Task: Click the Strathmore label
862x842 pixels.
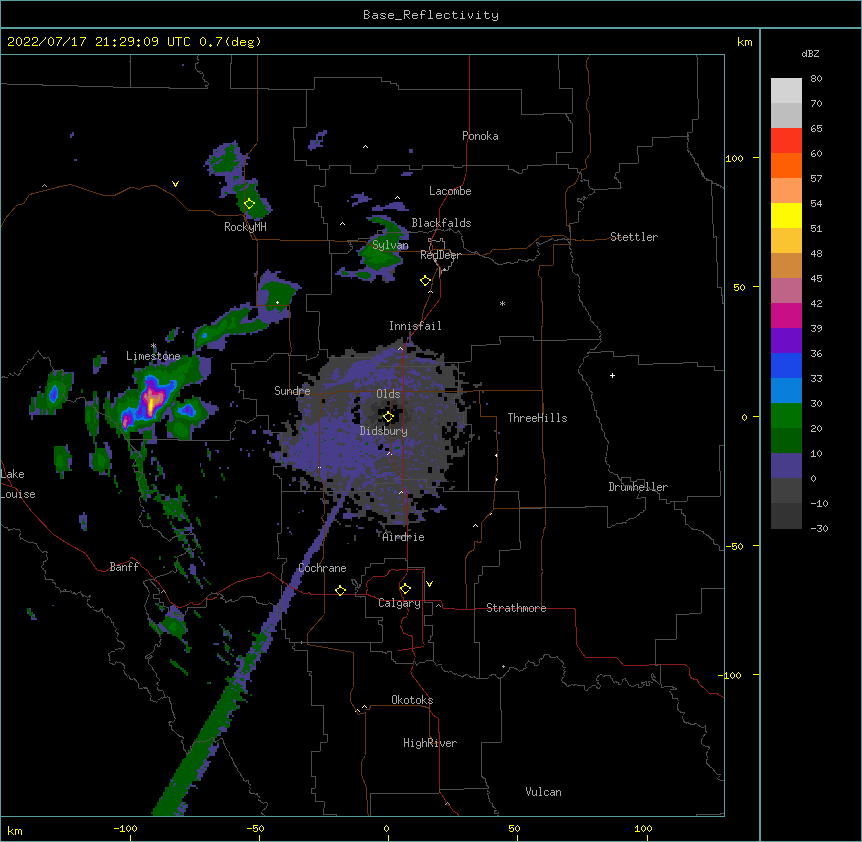Action: pyautogui.click(x=516, y=608)
